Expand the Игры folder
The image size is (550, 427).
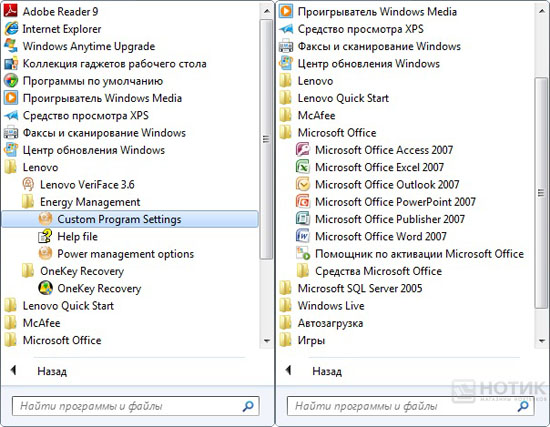click(302, 340)
